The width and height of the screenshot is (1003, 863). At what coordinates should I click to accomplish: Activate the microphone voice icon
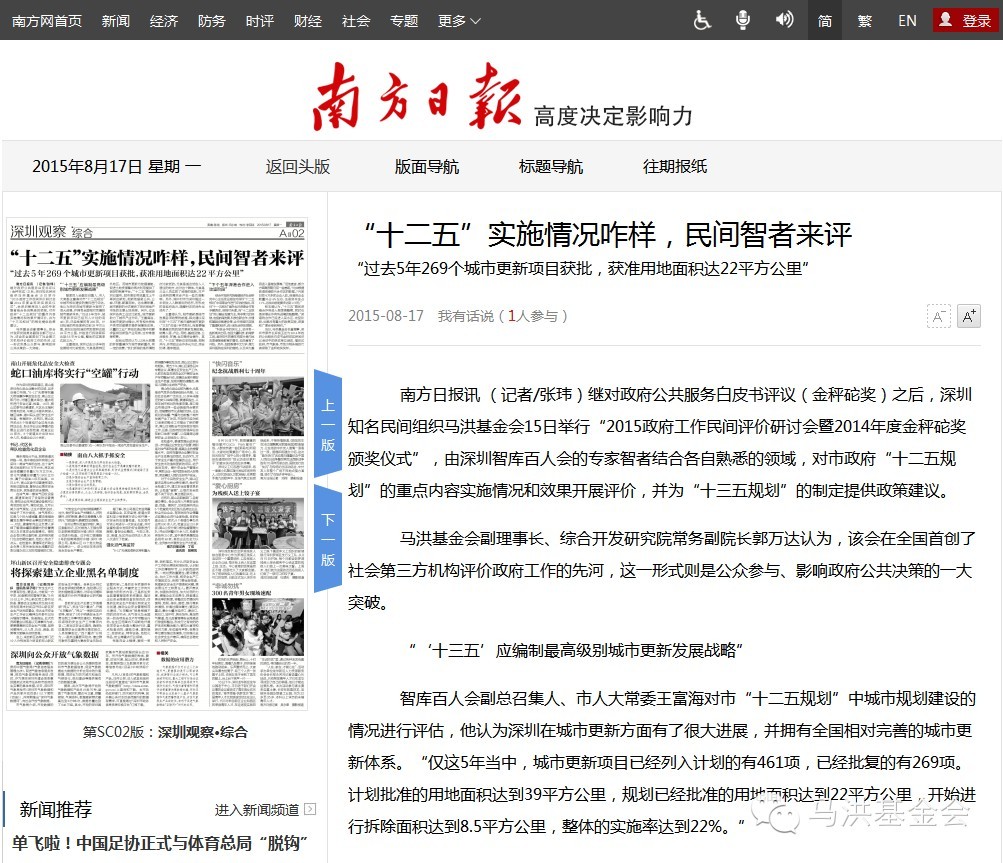[743, 20]
